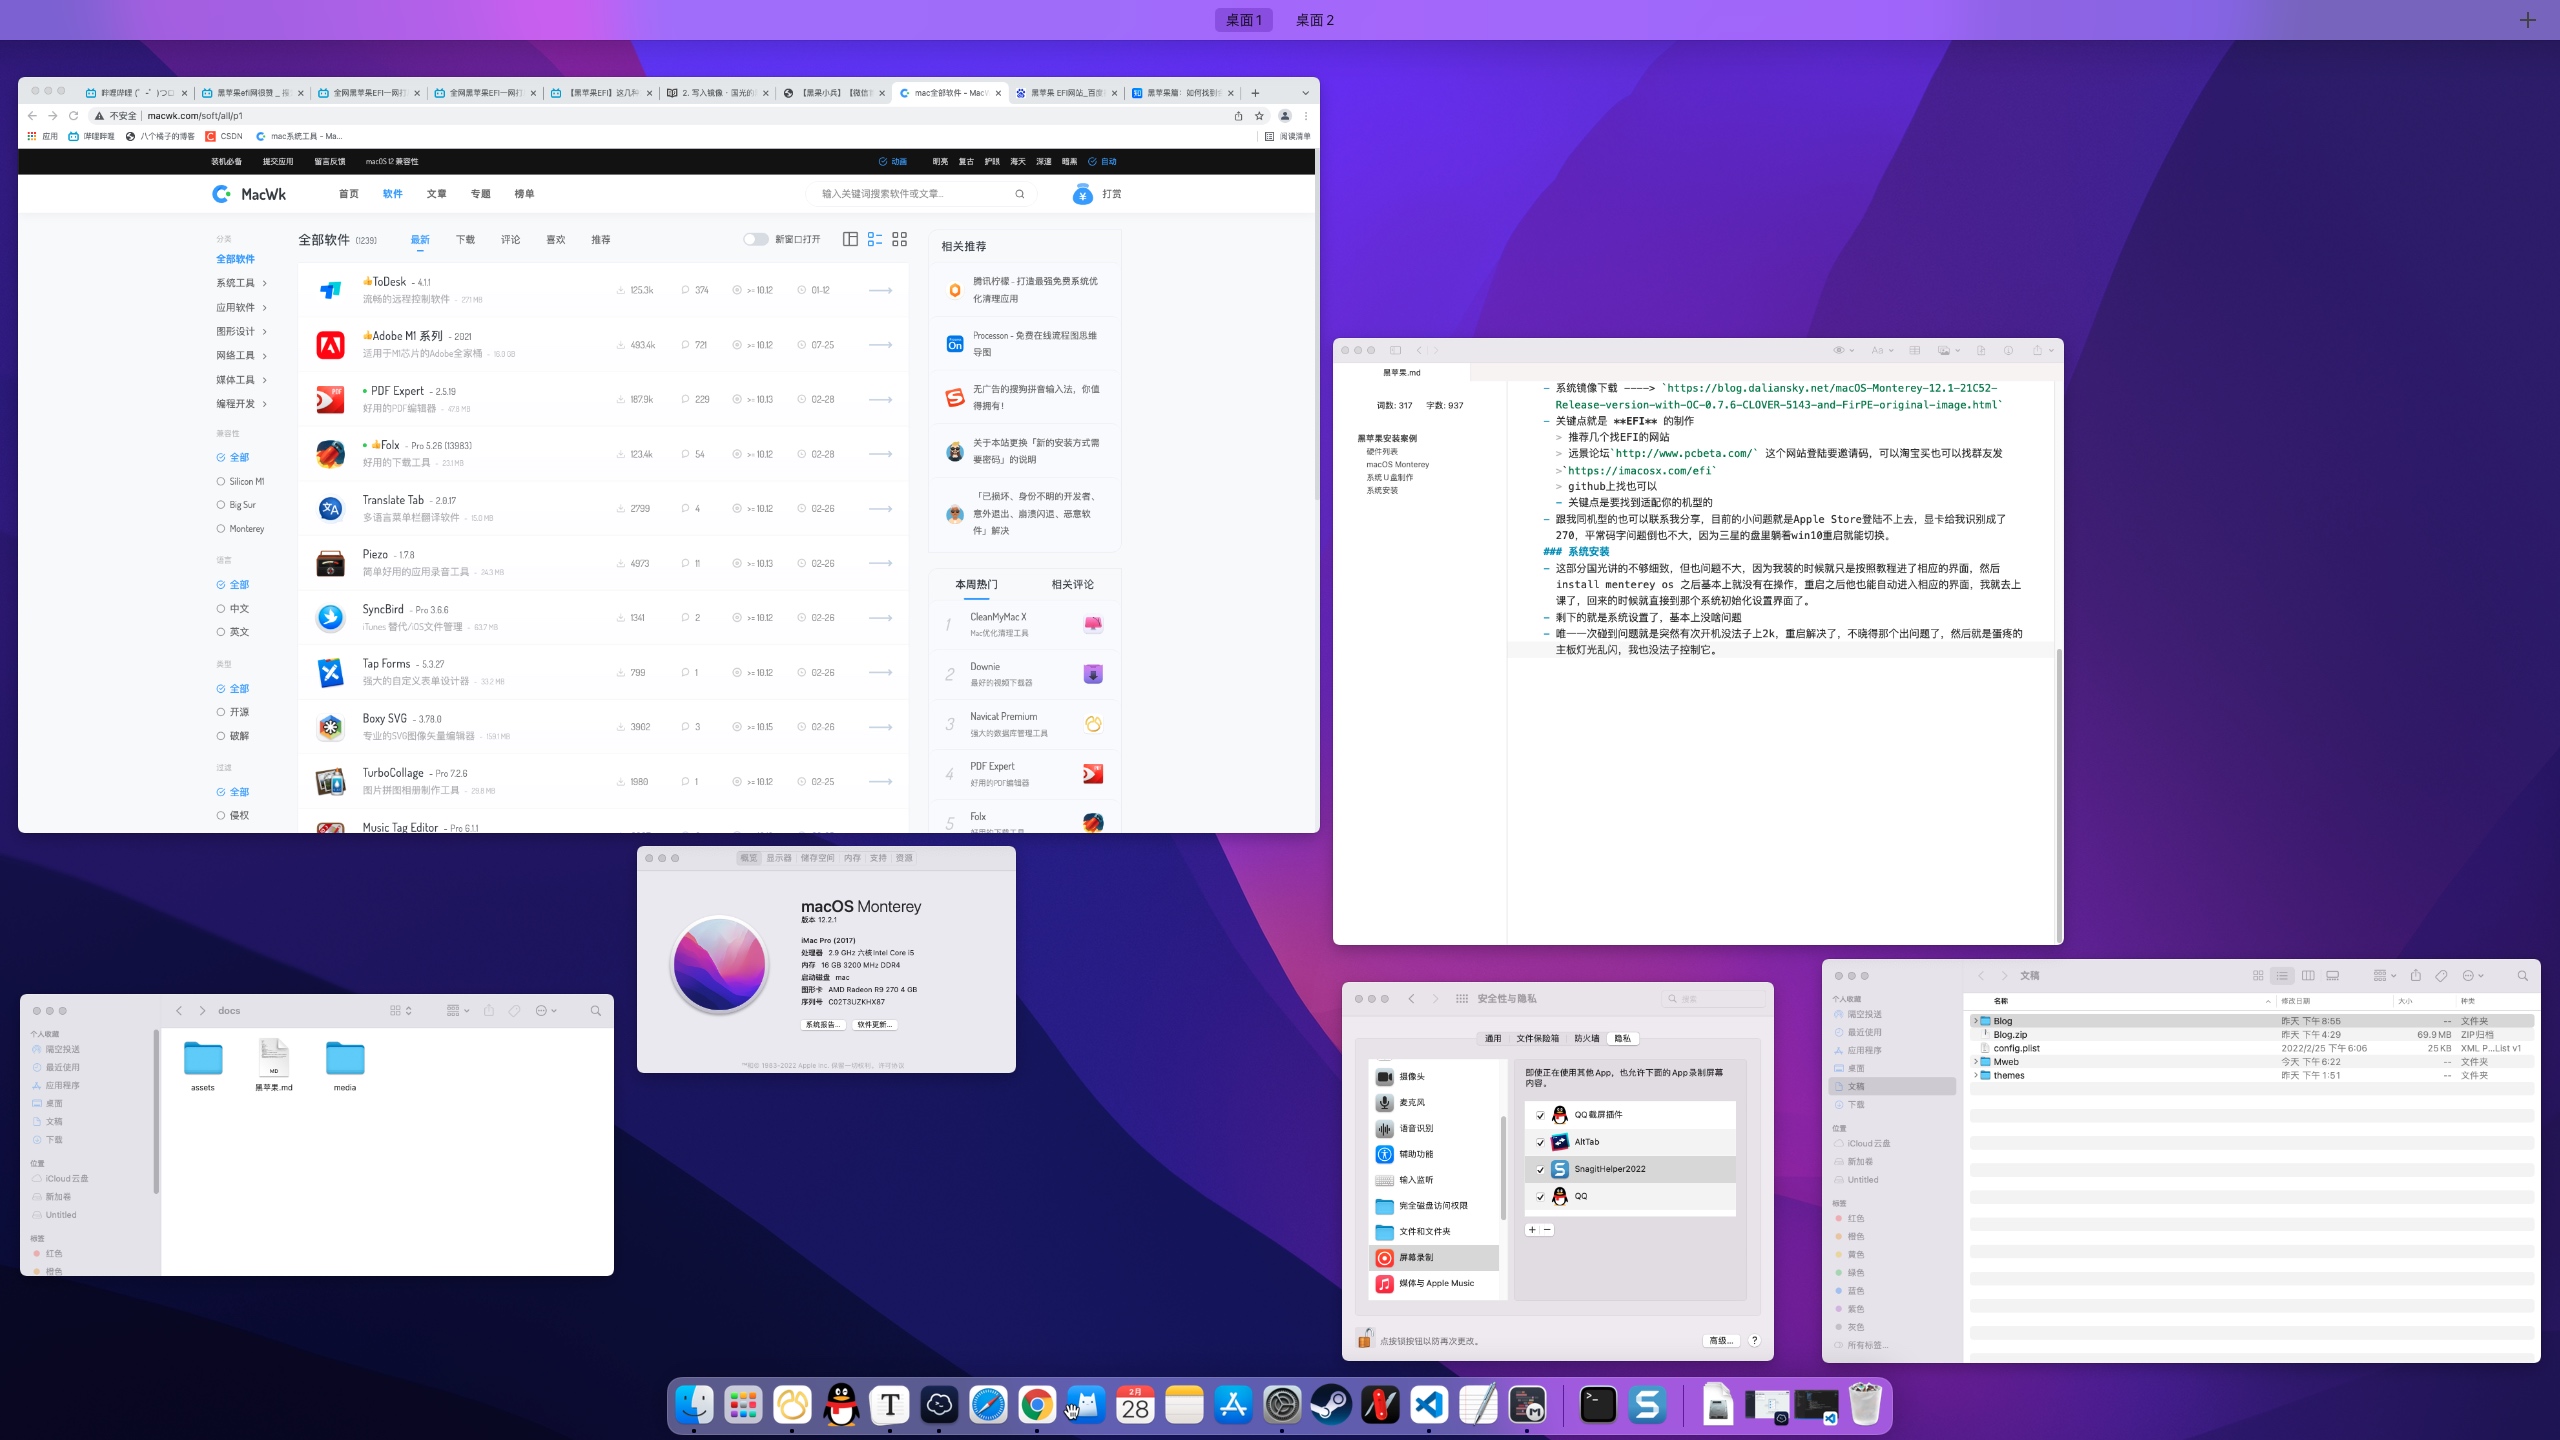2560x1440 pixels.
Task: Expand the 系统工具 category chevron
Action: pyautogui.click(x=264, y=283)
